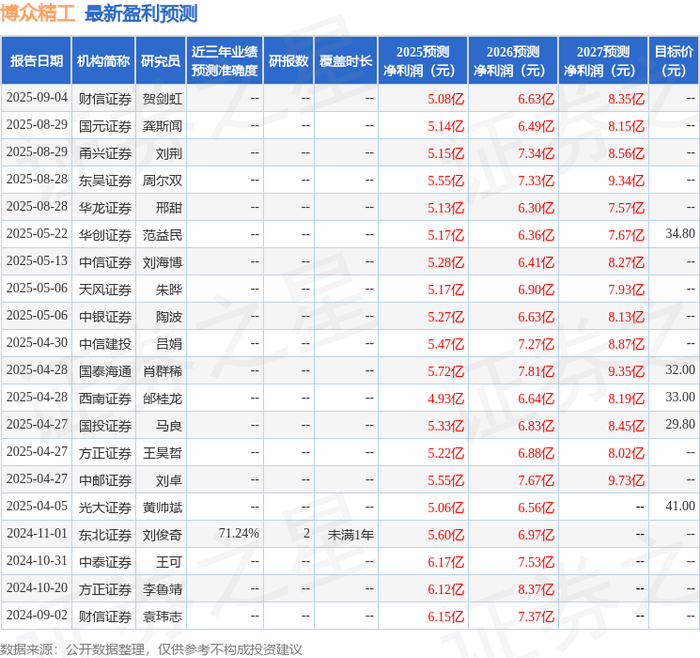700x658 pixels.
Task: Select researcher 范益民
Action: 162,235
